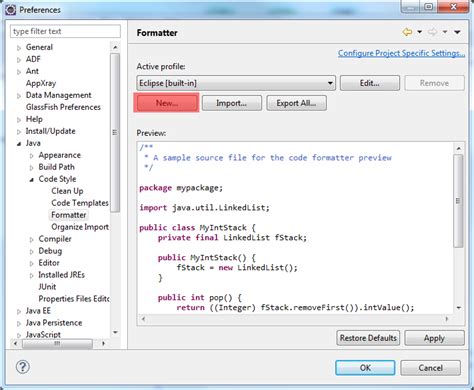Viewport: 474px width, 390px height.
Task: Click the forward navigation arrow icon
Action: point(432,32)
